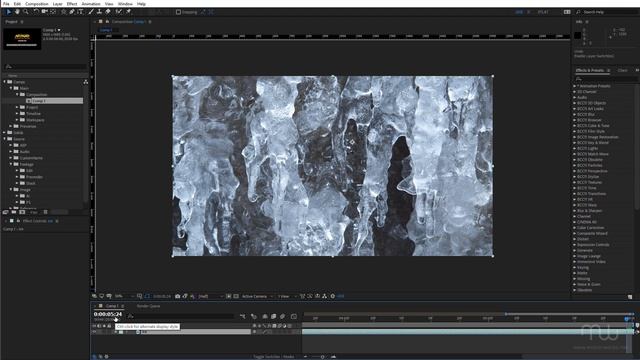The height and width of the screenshot is (360, 640).
Task: Open the Active Camera dropdown
Action: tap(257, 296)
